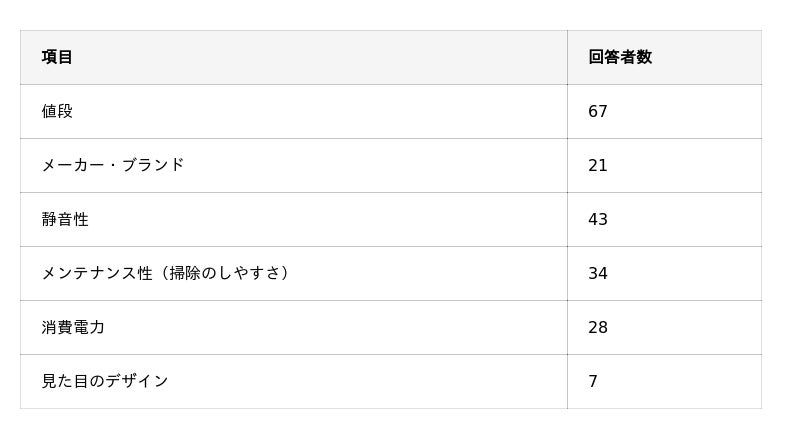Click the 静音性 row label
Image resolution: width=800 pixels, height=439 pixels.
pyautogui.click(x=65, y=219)
